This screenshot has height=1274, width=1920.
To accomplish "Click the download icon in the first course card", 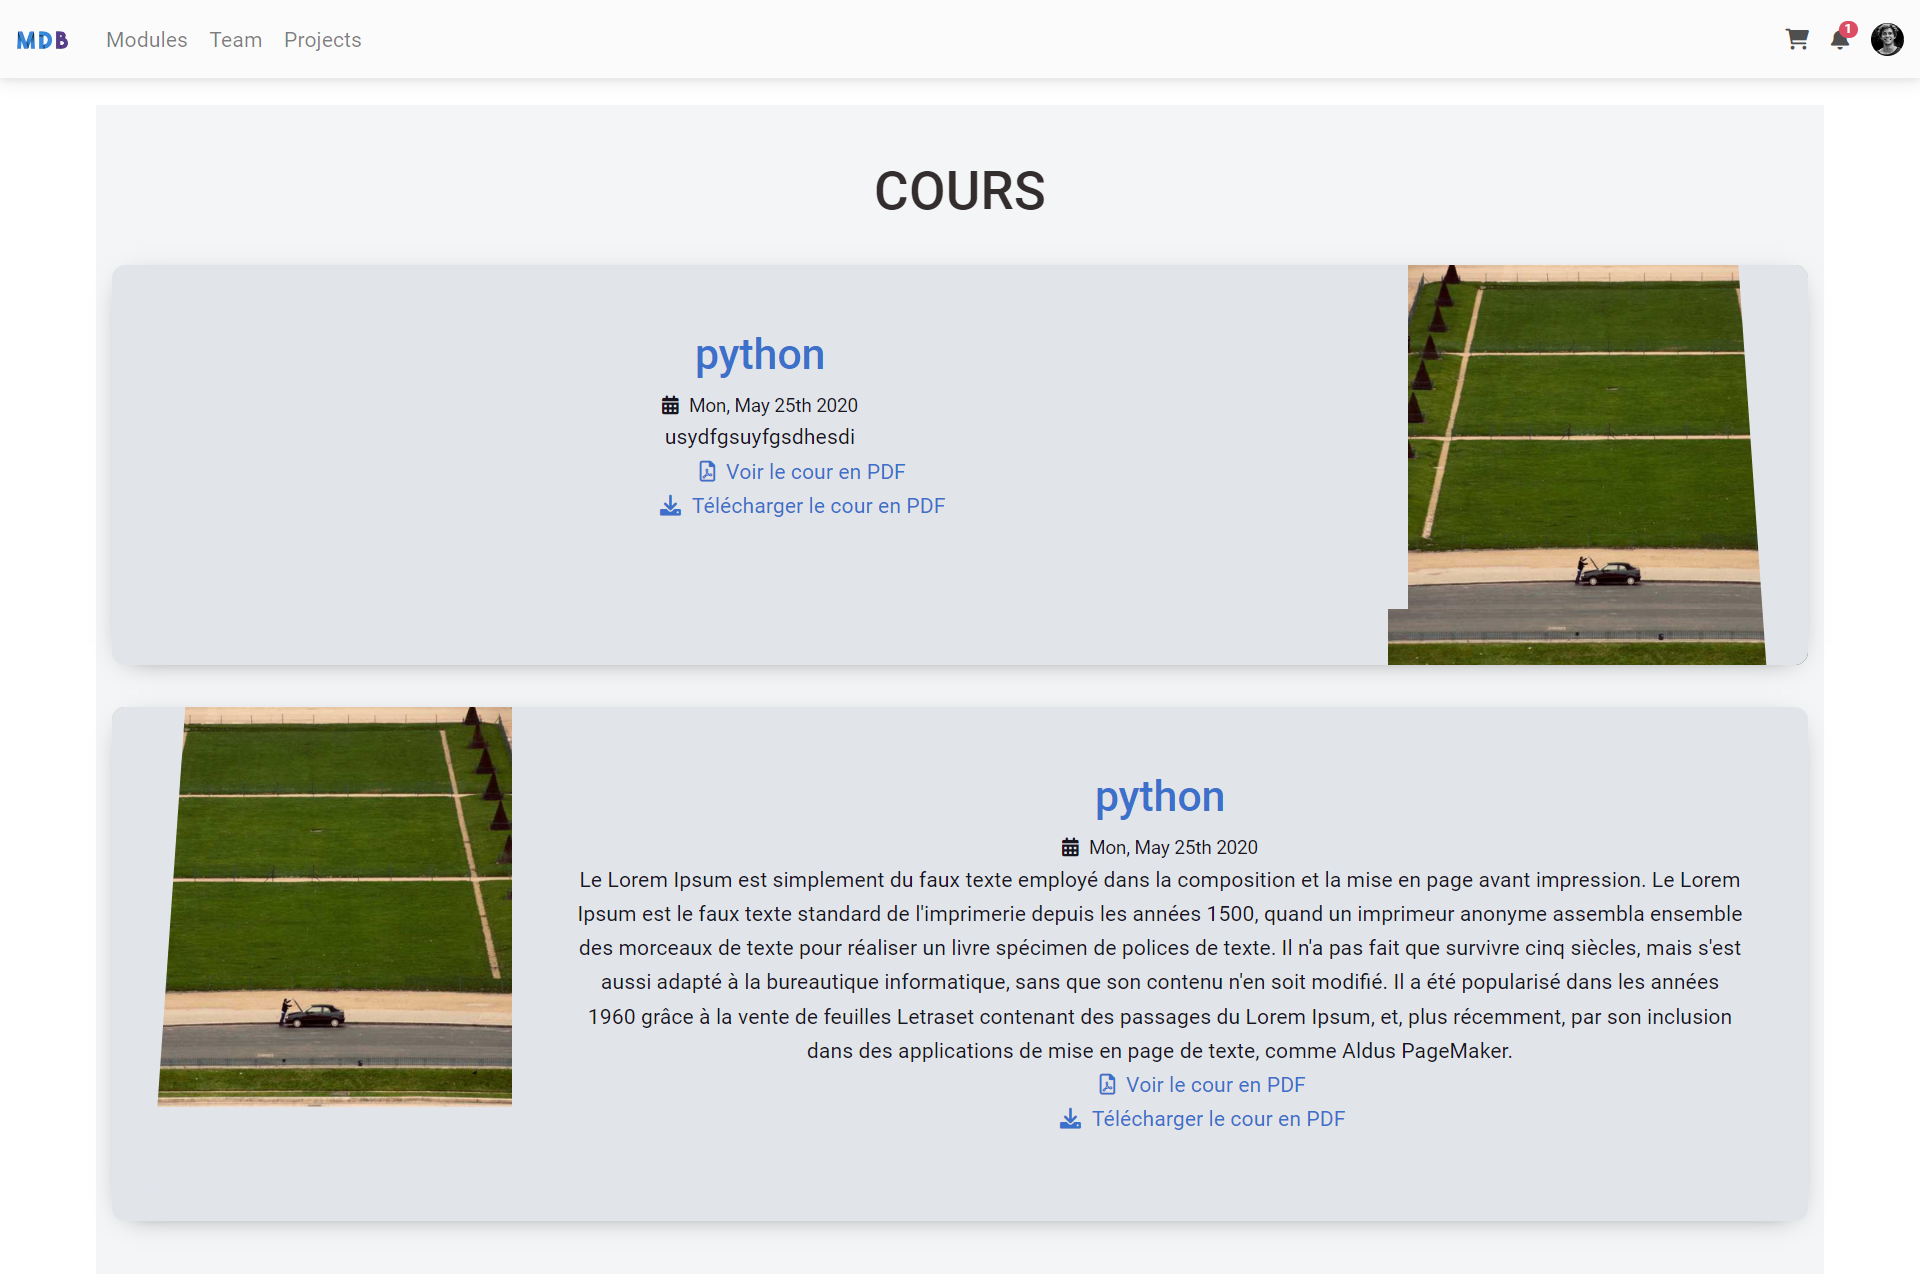I will pos(669,506).
